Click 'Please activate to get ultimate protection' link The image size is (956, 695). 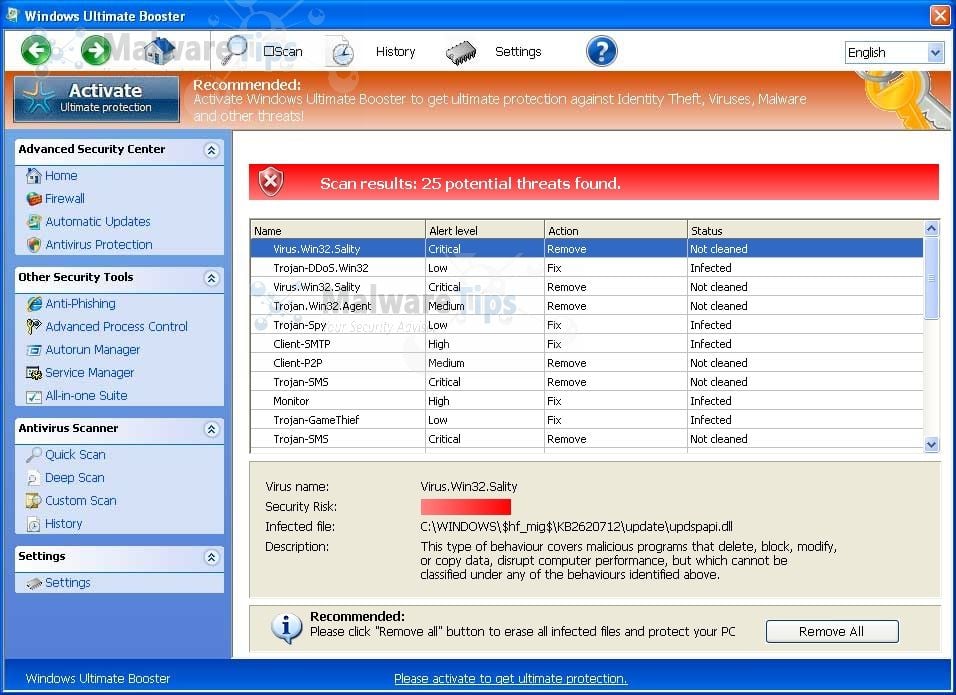(510, 678)
